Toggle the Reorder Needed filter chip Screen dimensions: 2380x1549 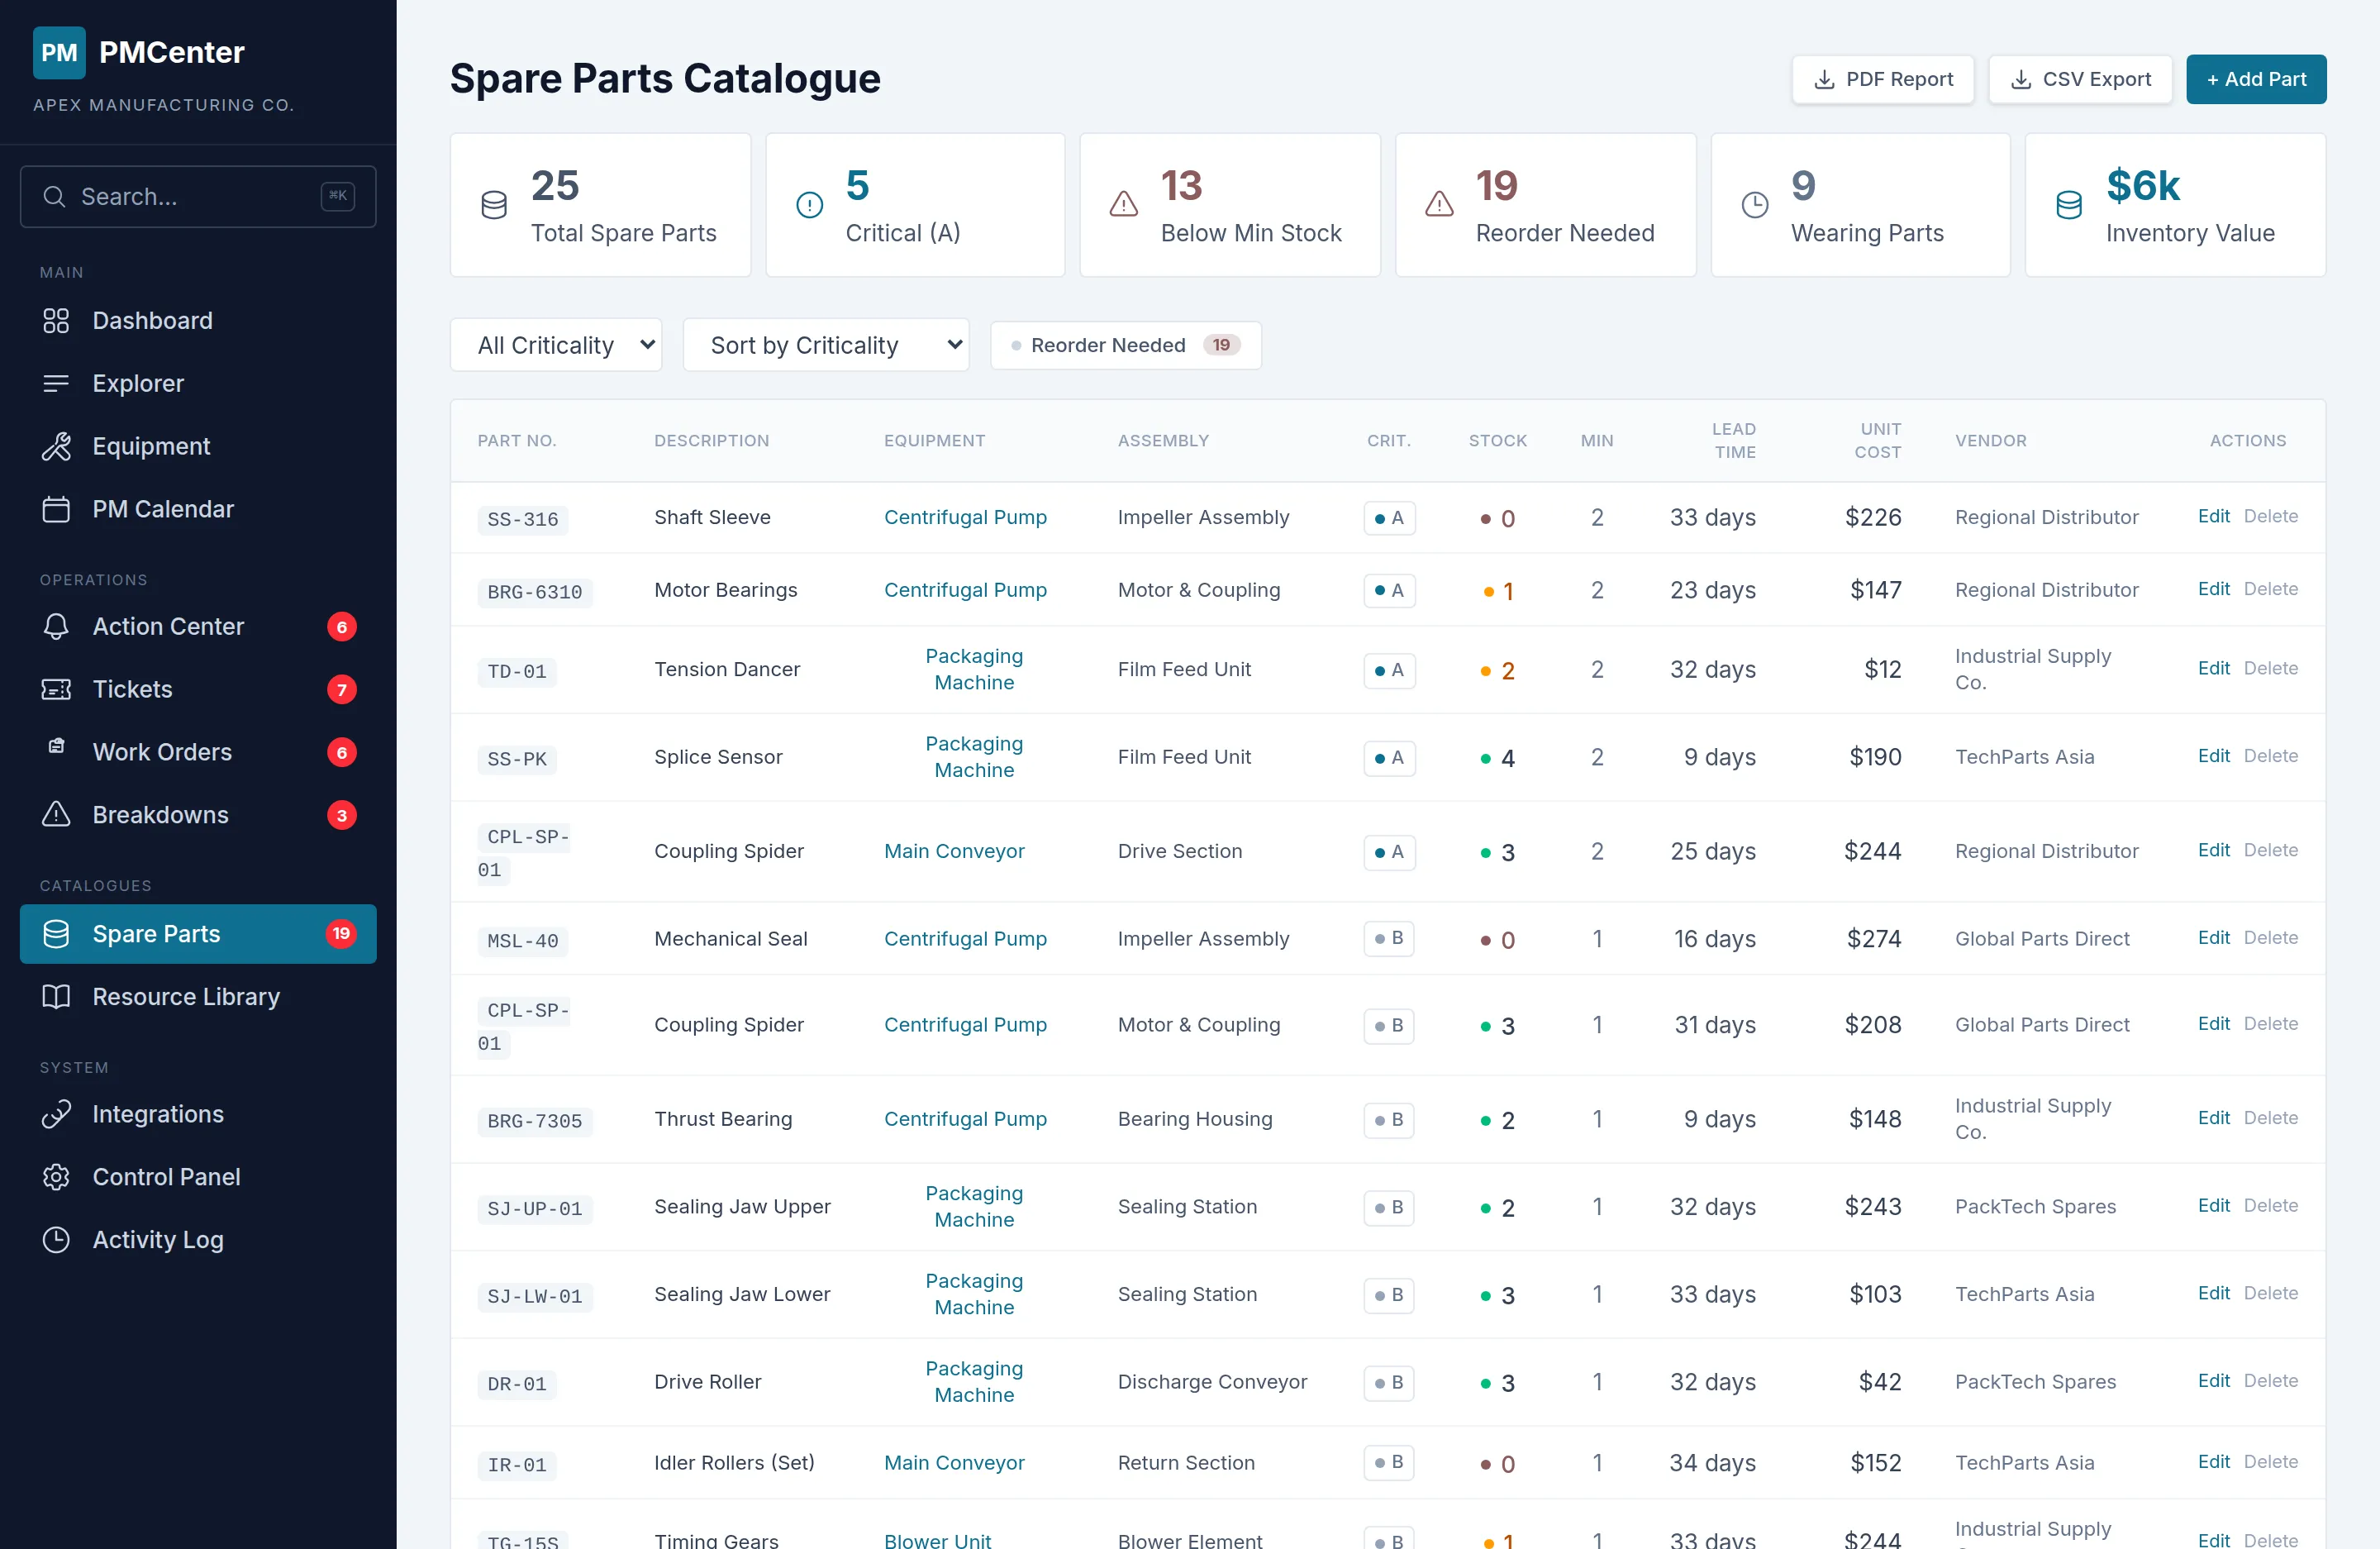pos(1125,345)
